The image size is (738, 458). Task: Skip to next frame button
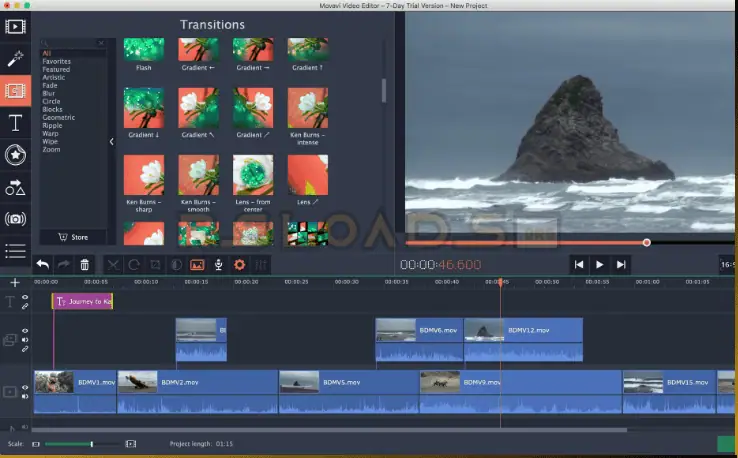[621, 265]
